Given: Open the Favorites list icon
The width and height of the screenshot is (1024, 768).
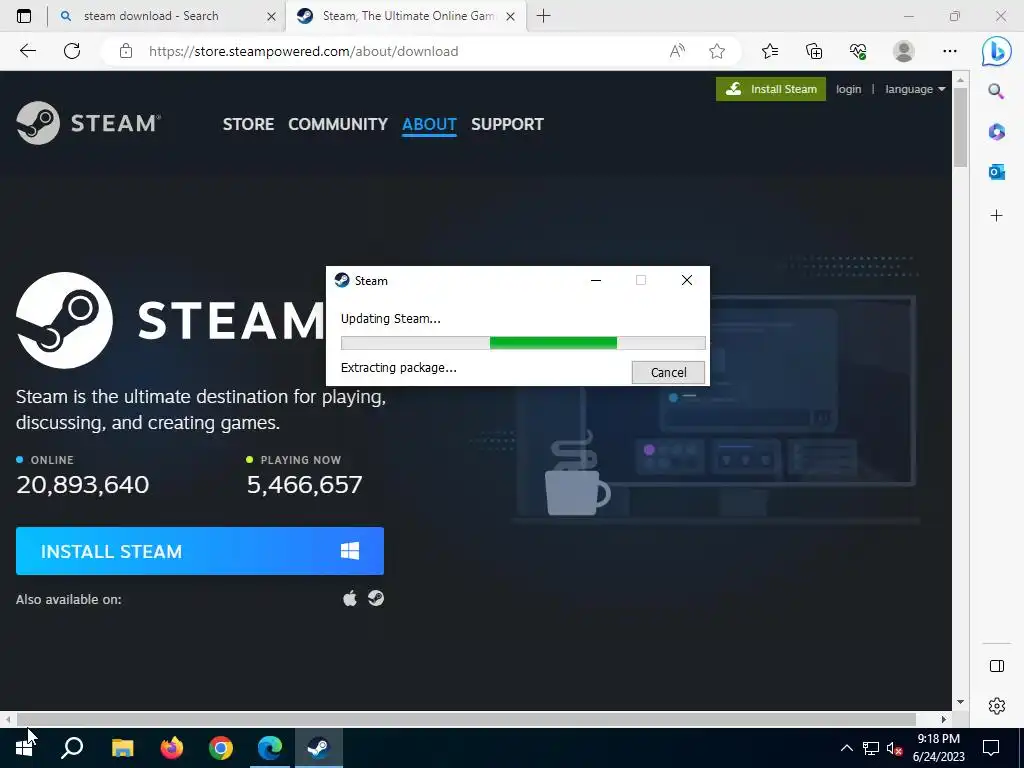Looking at the screenshot, I should click(770, 51).
